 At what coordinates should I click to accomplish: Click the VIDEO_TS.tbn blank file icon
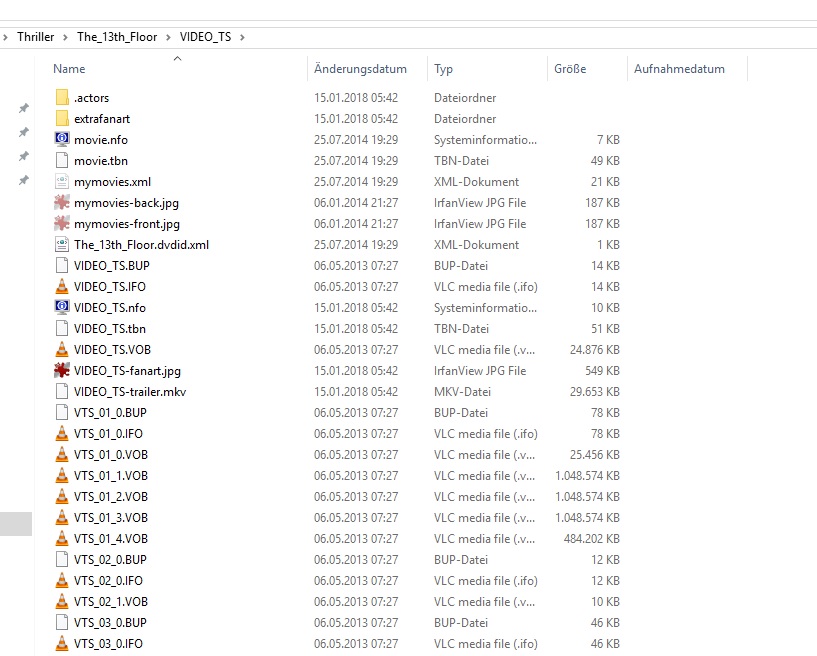pyautogui.click(x=61, y=329)
